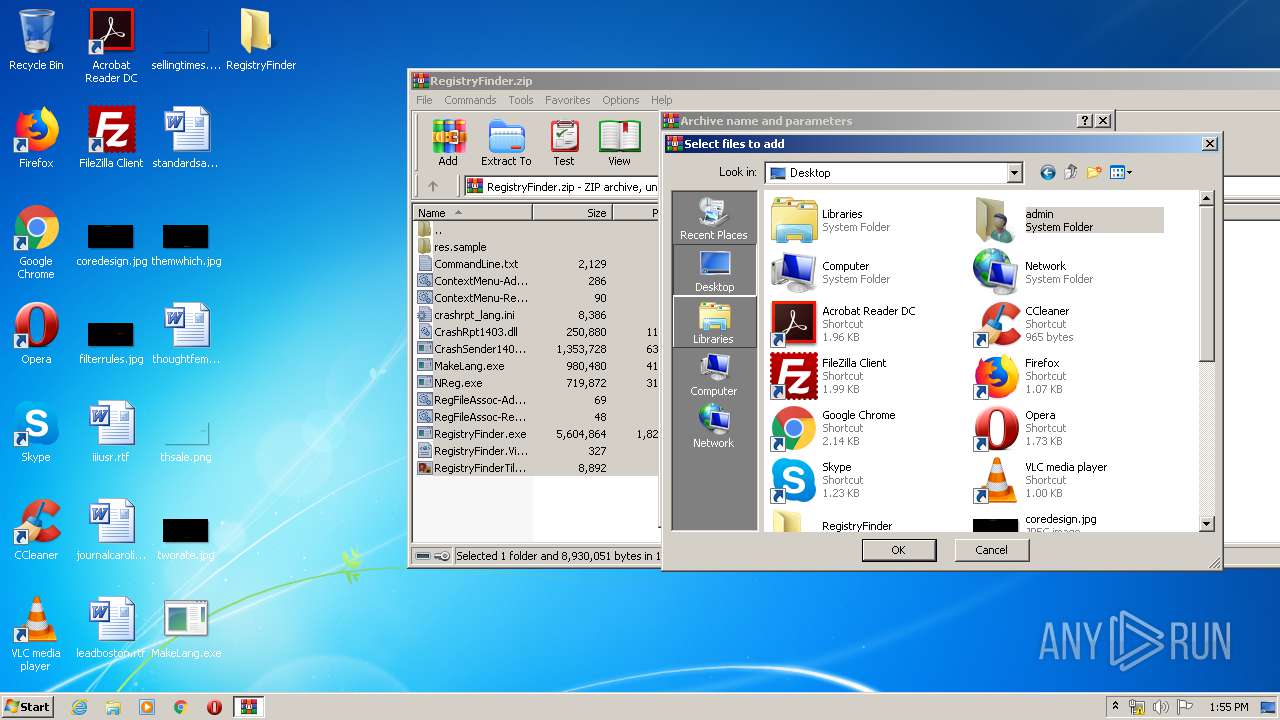Click help button of Archive name dialog
This screenshot has height=720, width=1280.
pos(1085,121)
